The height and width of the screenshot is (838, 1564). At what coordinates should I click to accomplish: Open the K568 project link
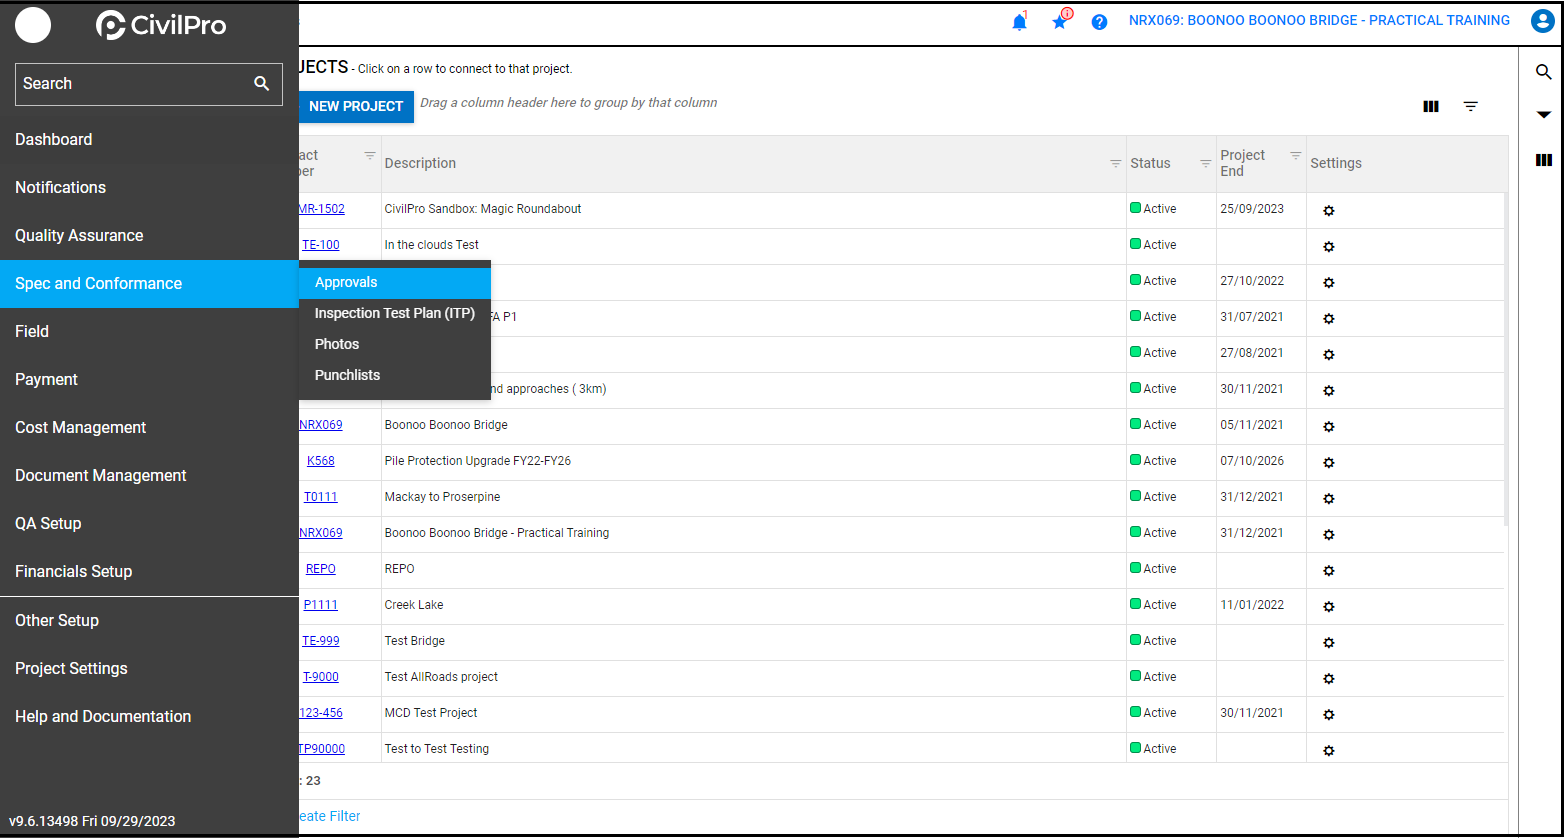tap(321, 461)
